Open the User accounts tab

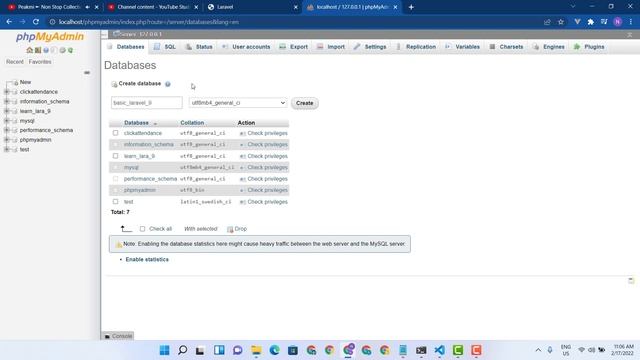pyautogui.click(x=247, y=47)
